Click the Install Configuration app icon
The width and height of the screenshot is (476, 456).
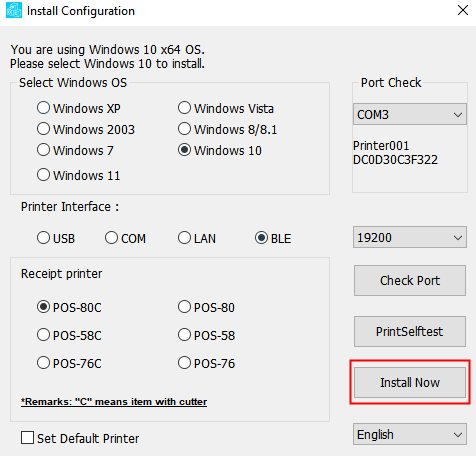pos(14,10)
